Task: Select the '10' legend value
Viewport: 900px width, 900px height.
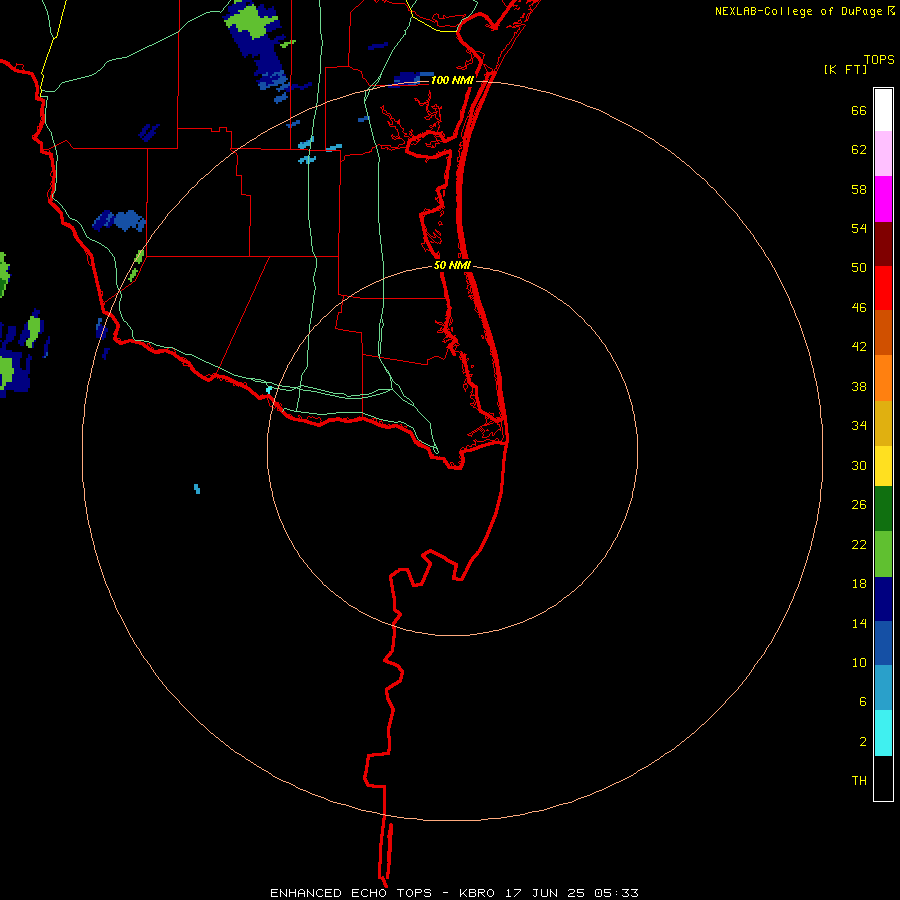Action: click(x=859, y=663)
